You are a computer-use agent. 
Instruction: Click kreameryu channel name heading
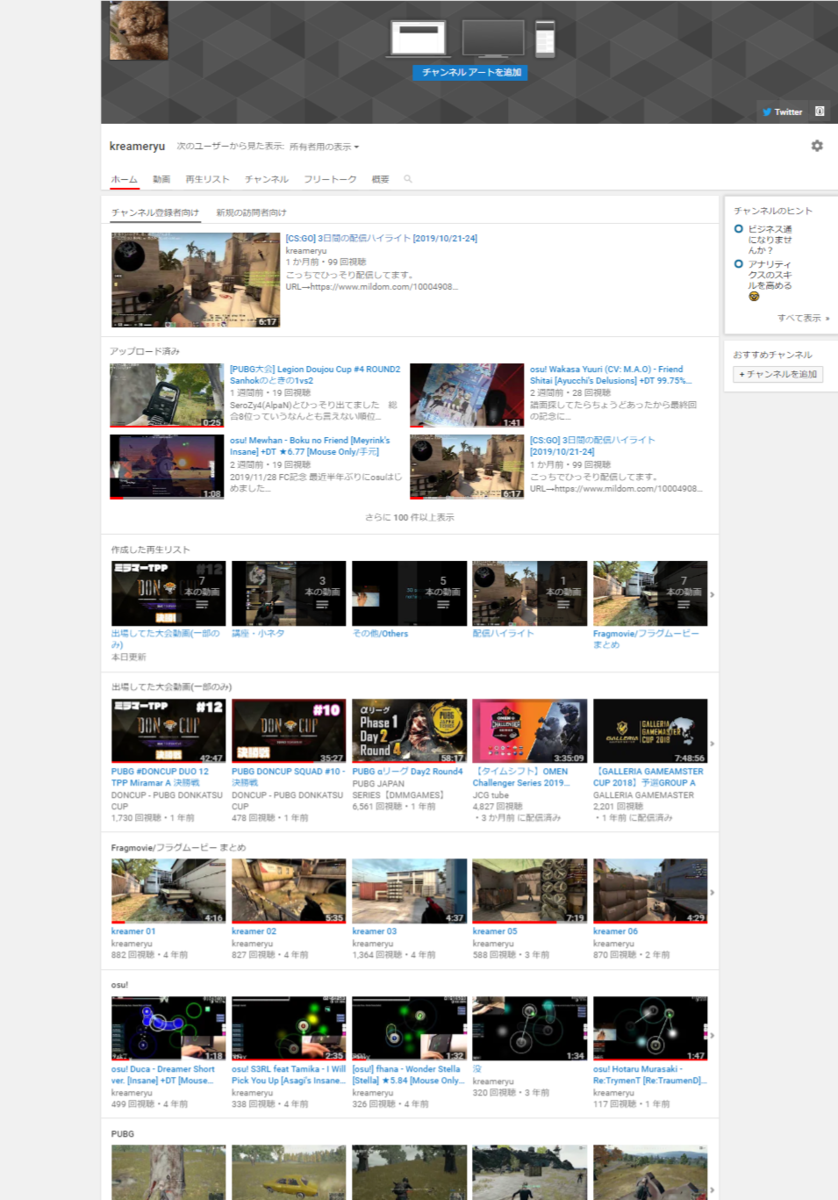click(x=137, y=146)
